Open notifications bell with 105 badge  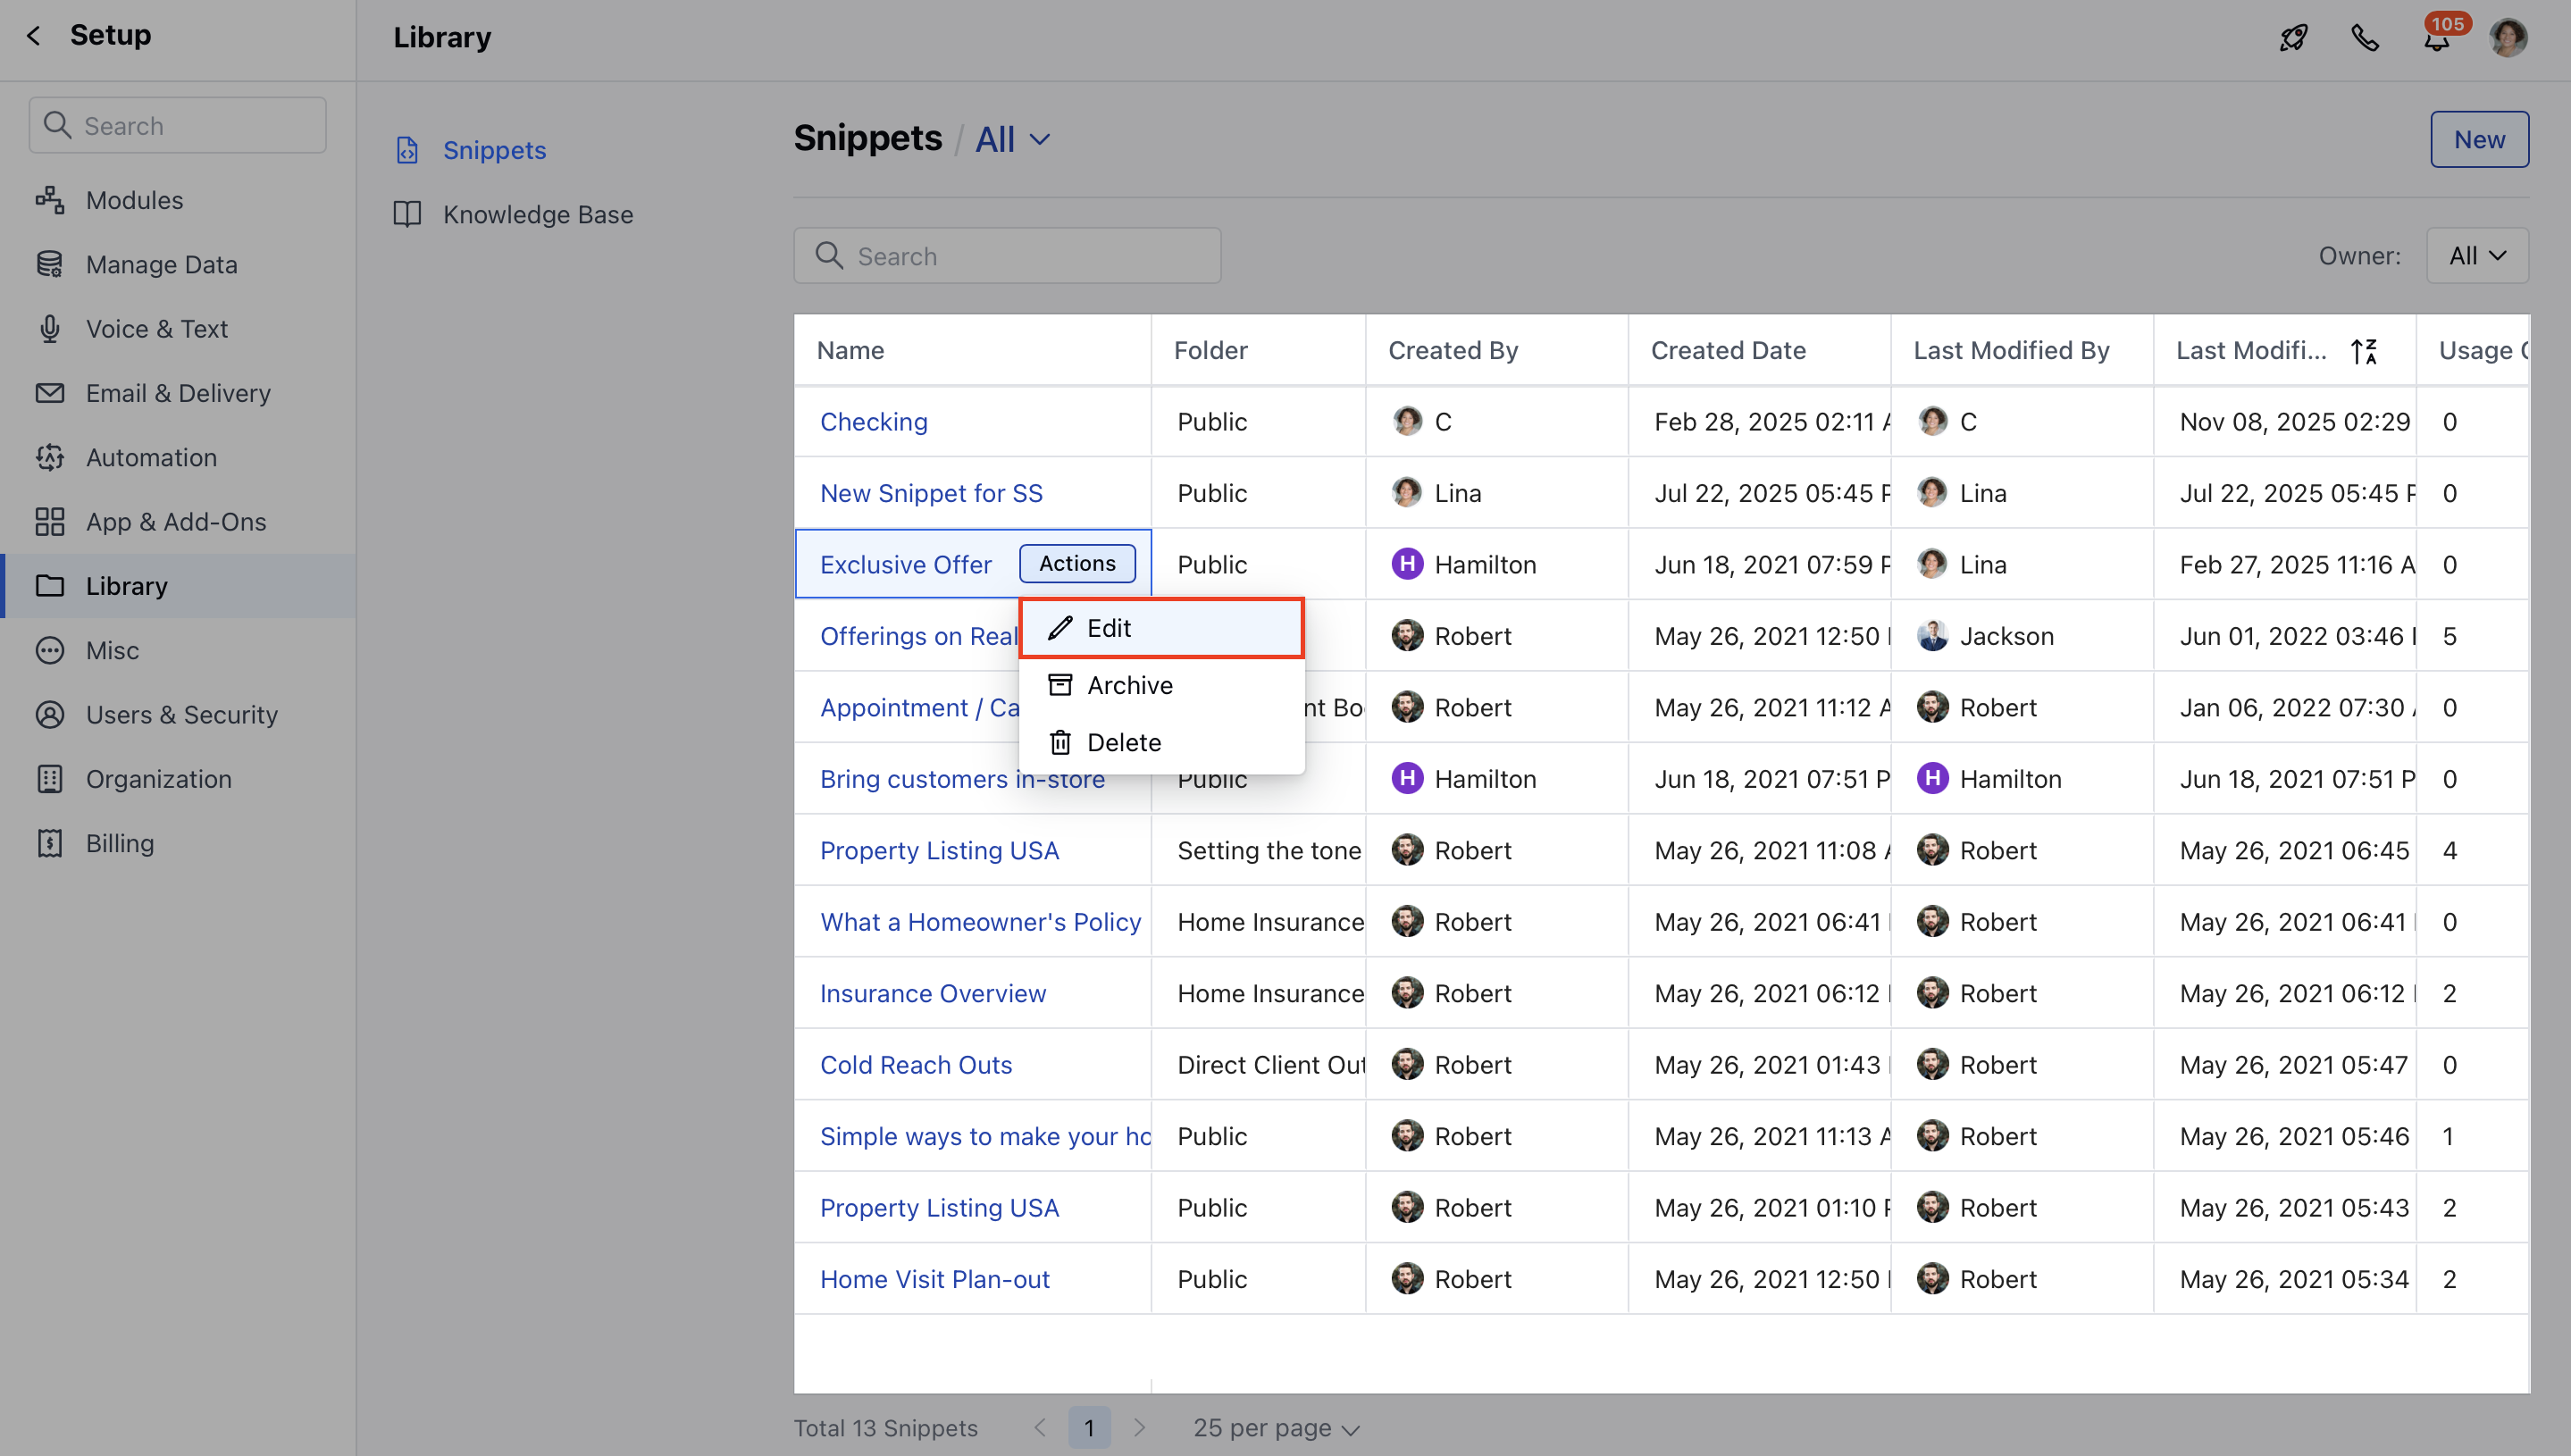point(2436,38)
